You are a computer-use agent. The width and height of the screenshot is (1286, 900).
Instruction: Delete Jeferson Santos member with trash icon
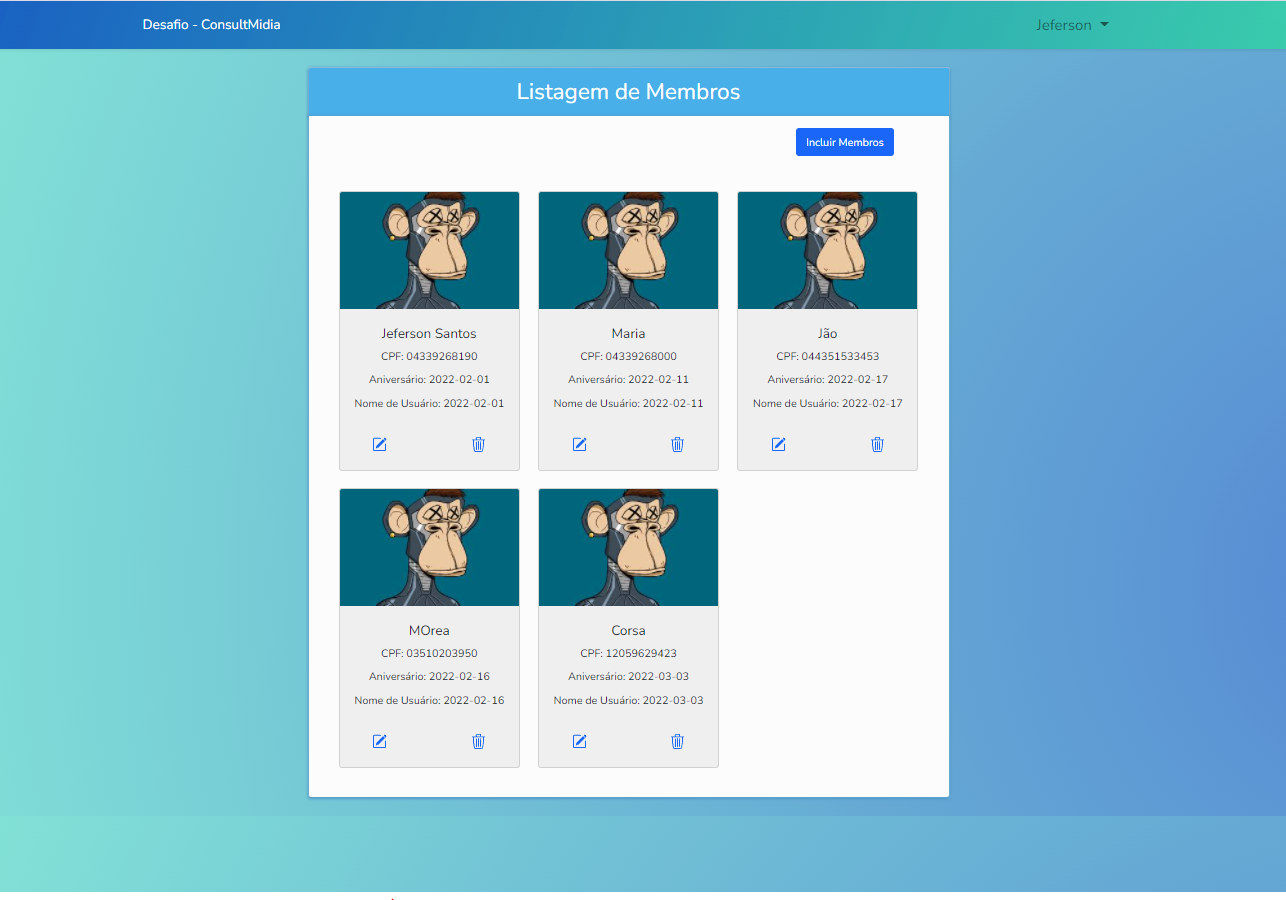coord(478,444)
